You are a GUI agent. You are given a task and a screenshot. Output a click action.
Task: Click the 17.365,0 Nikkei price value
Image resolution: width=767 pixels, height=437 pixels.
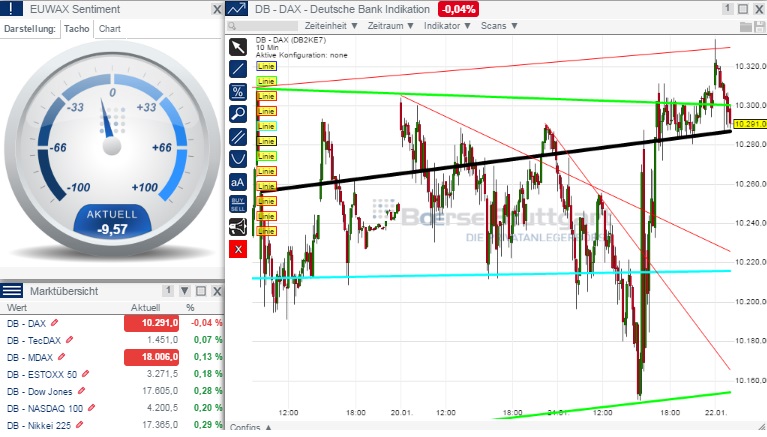pos(160,425)
